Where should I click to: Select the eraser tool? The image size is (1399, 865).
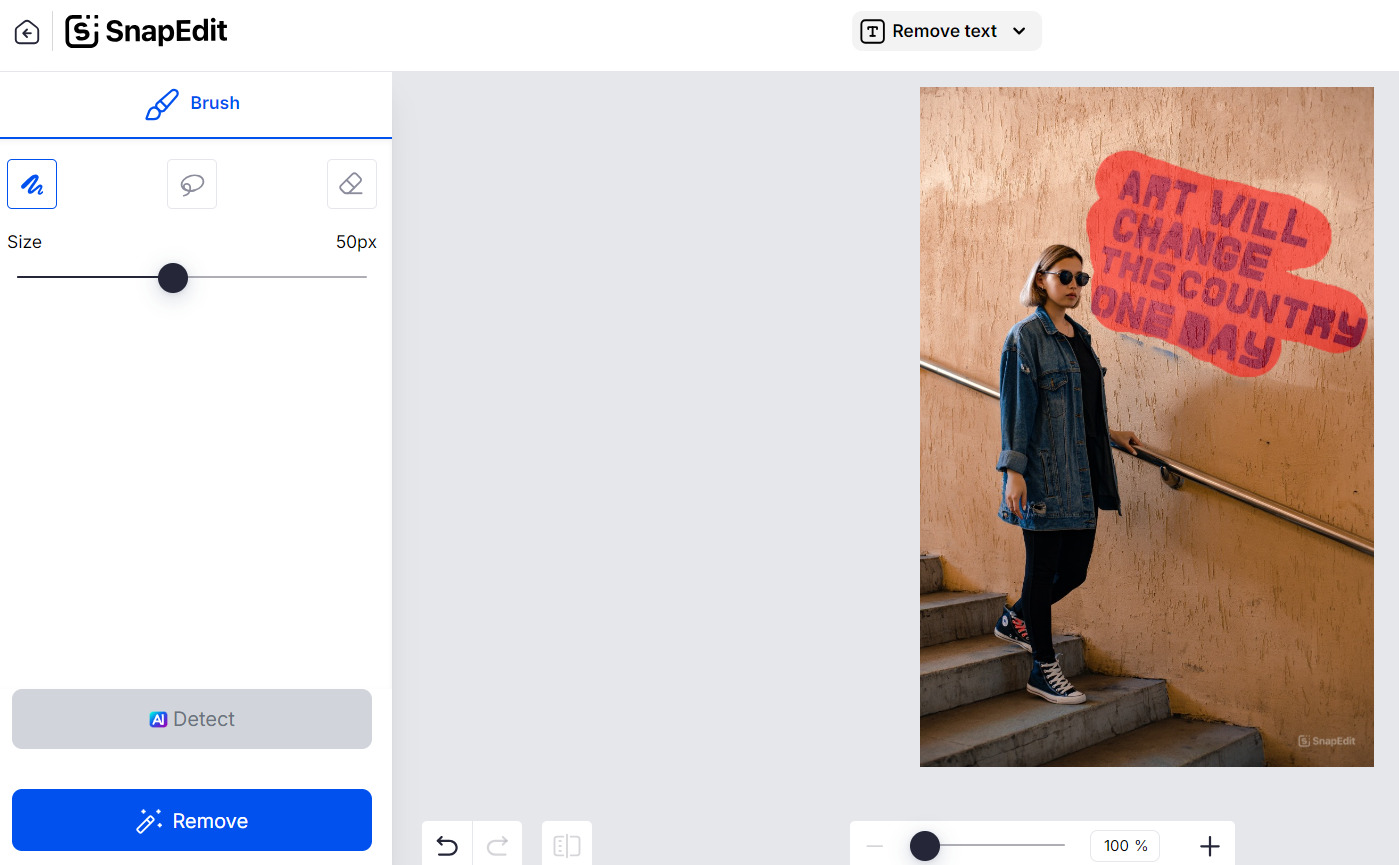tap(351, 184)
